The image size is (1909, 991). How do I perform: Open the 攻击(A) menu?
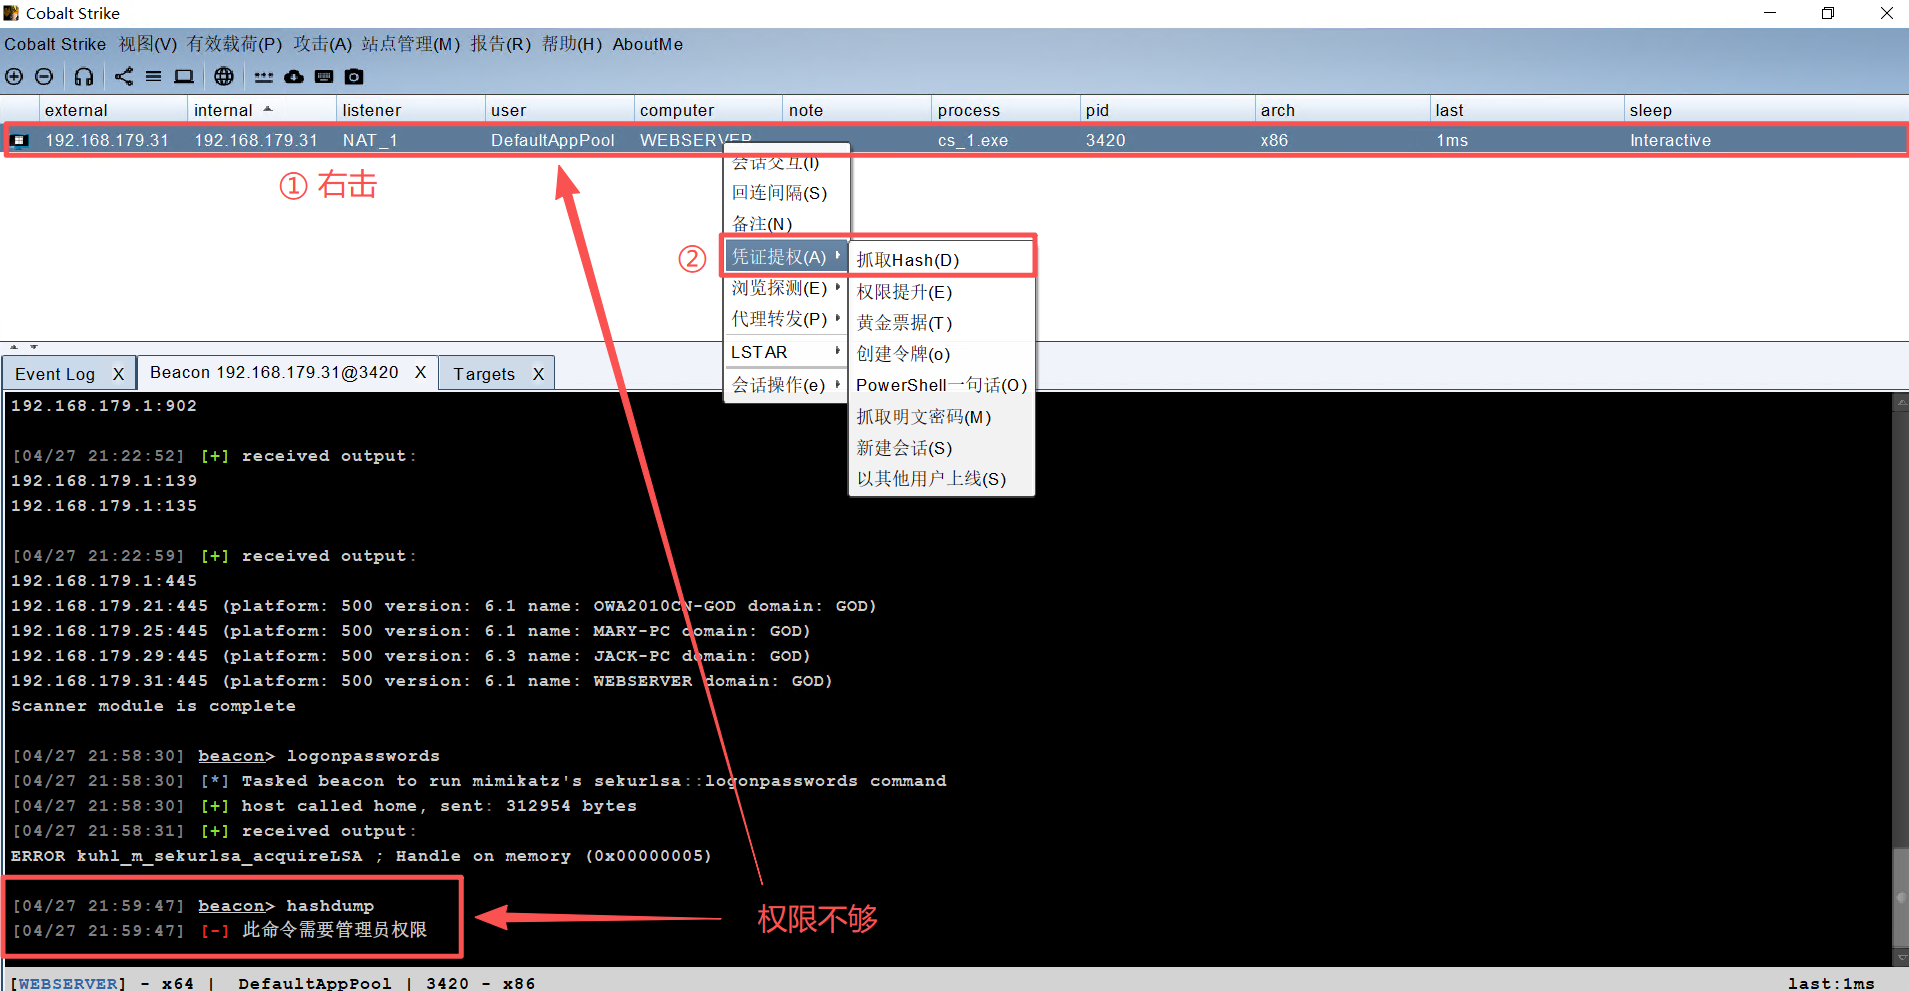click(x=323, y=44)
